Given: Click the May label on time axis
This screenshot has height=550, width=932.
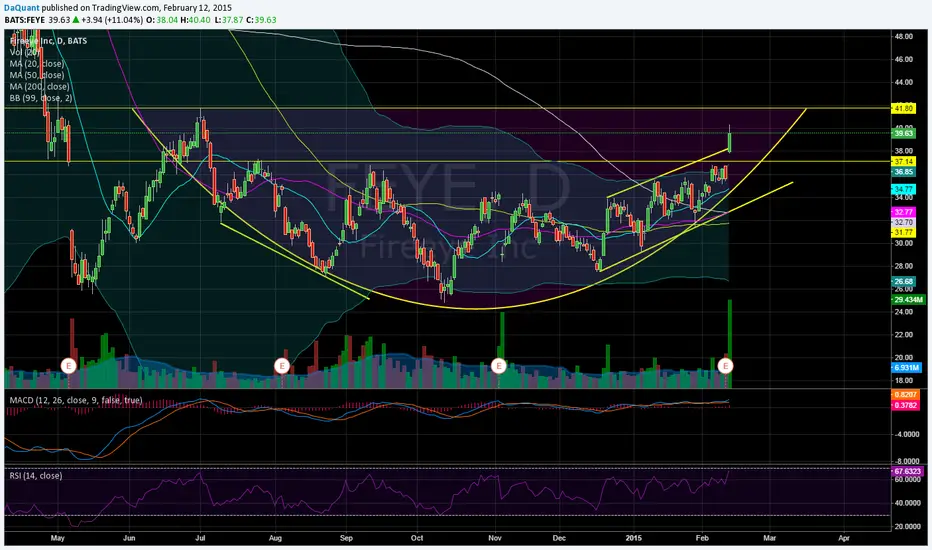Looking at the screenshot, I should [x=58, y=538].
